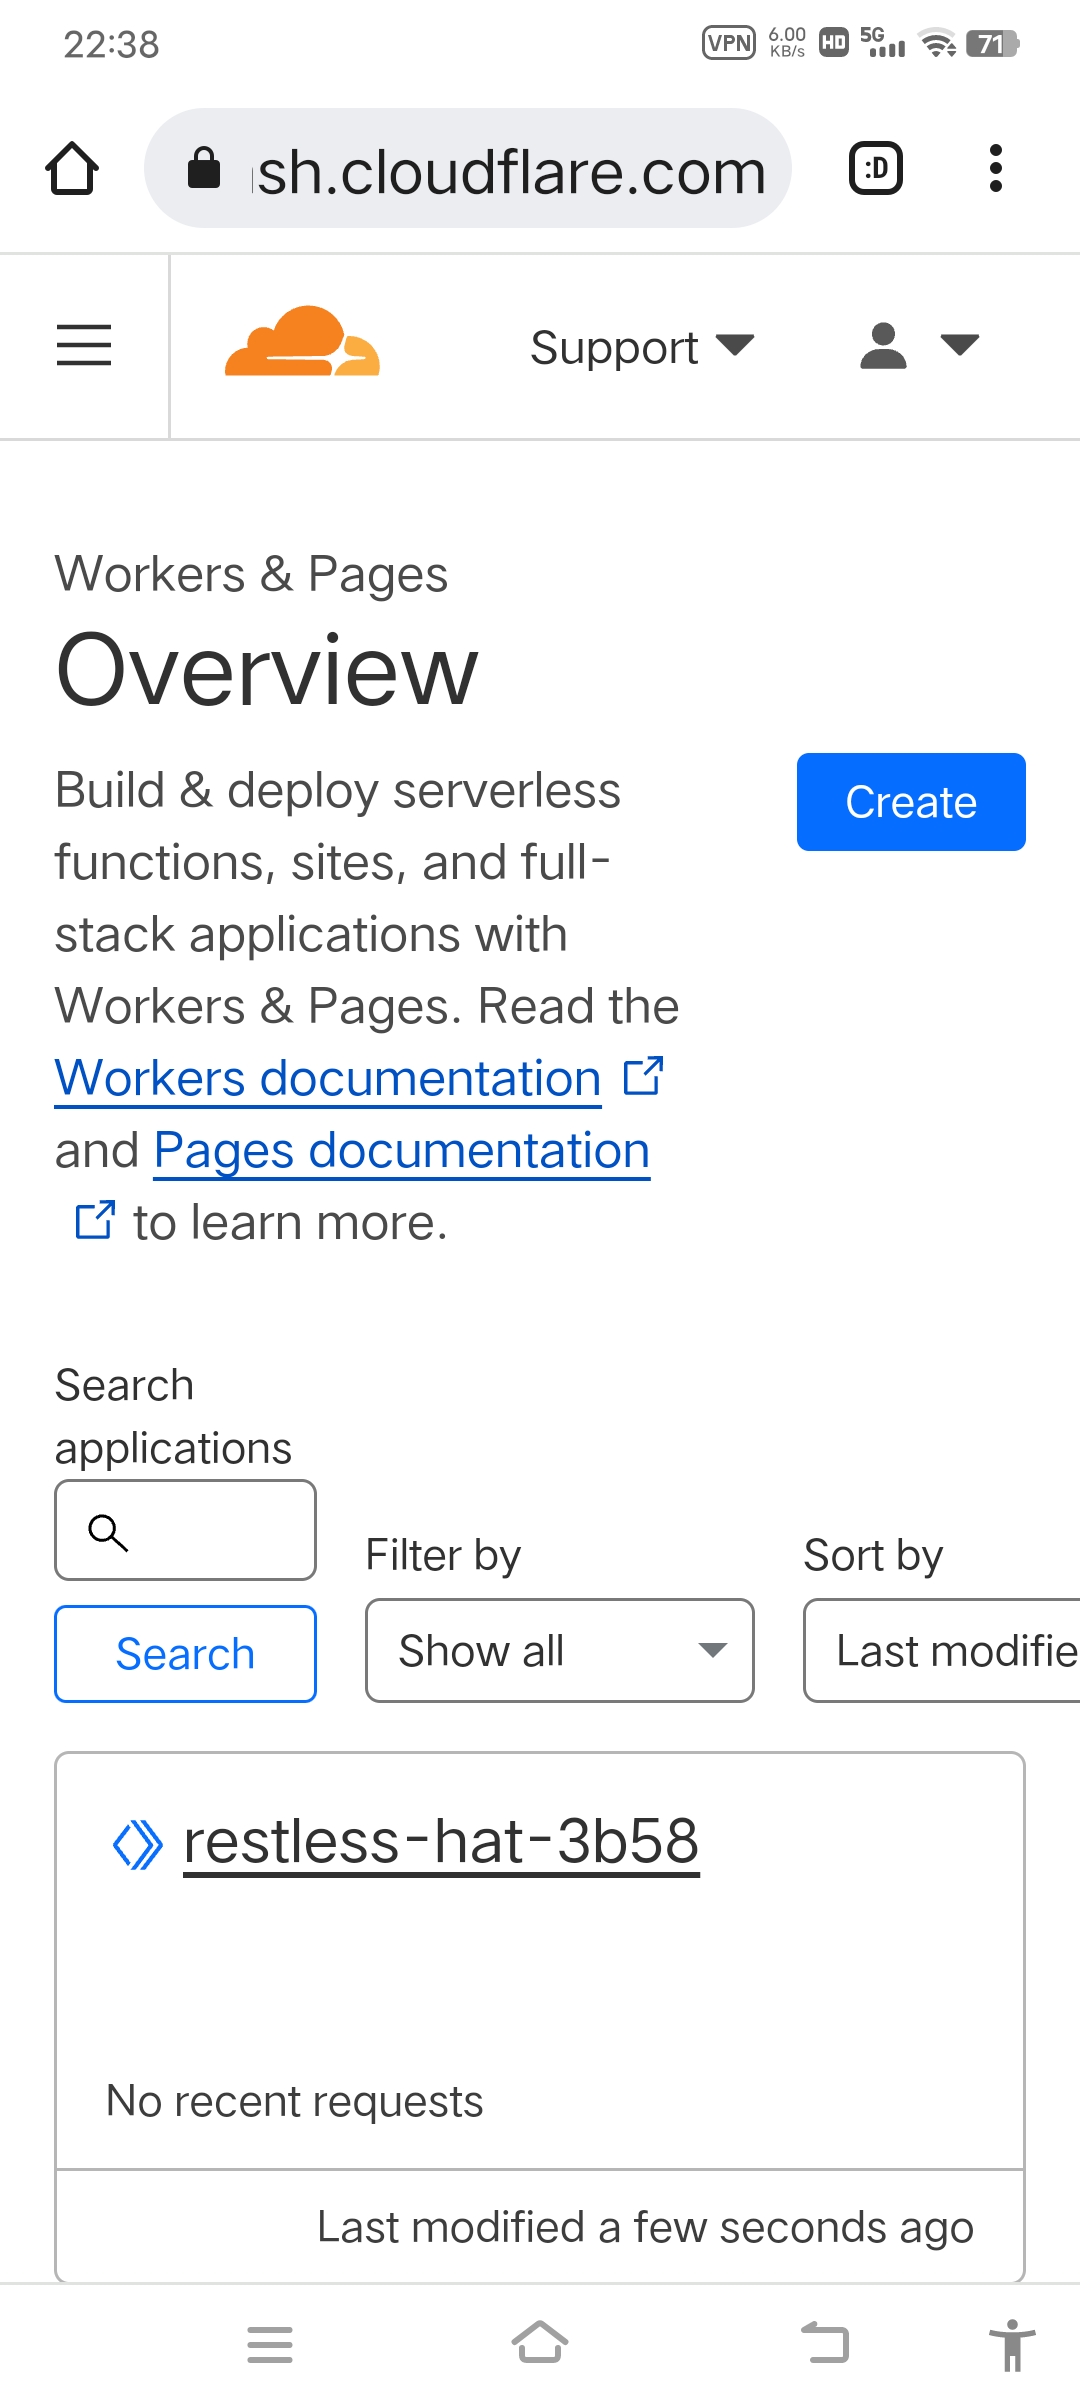This screenshot has width=1080, height=2408.
Task: Open the Sort by 'Last modified' dropdown
Action: coord(942,1650)
